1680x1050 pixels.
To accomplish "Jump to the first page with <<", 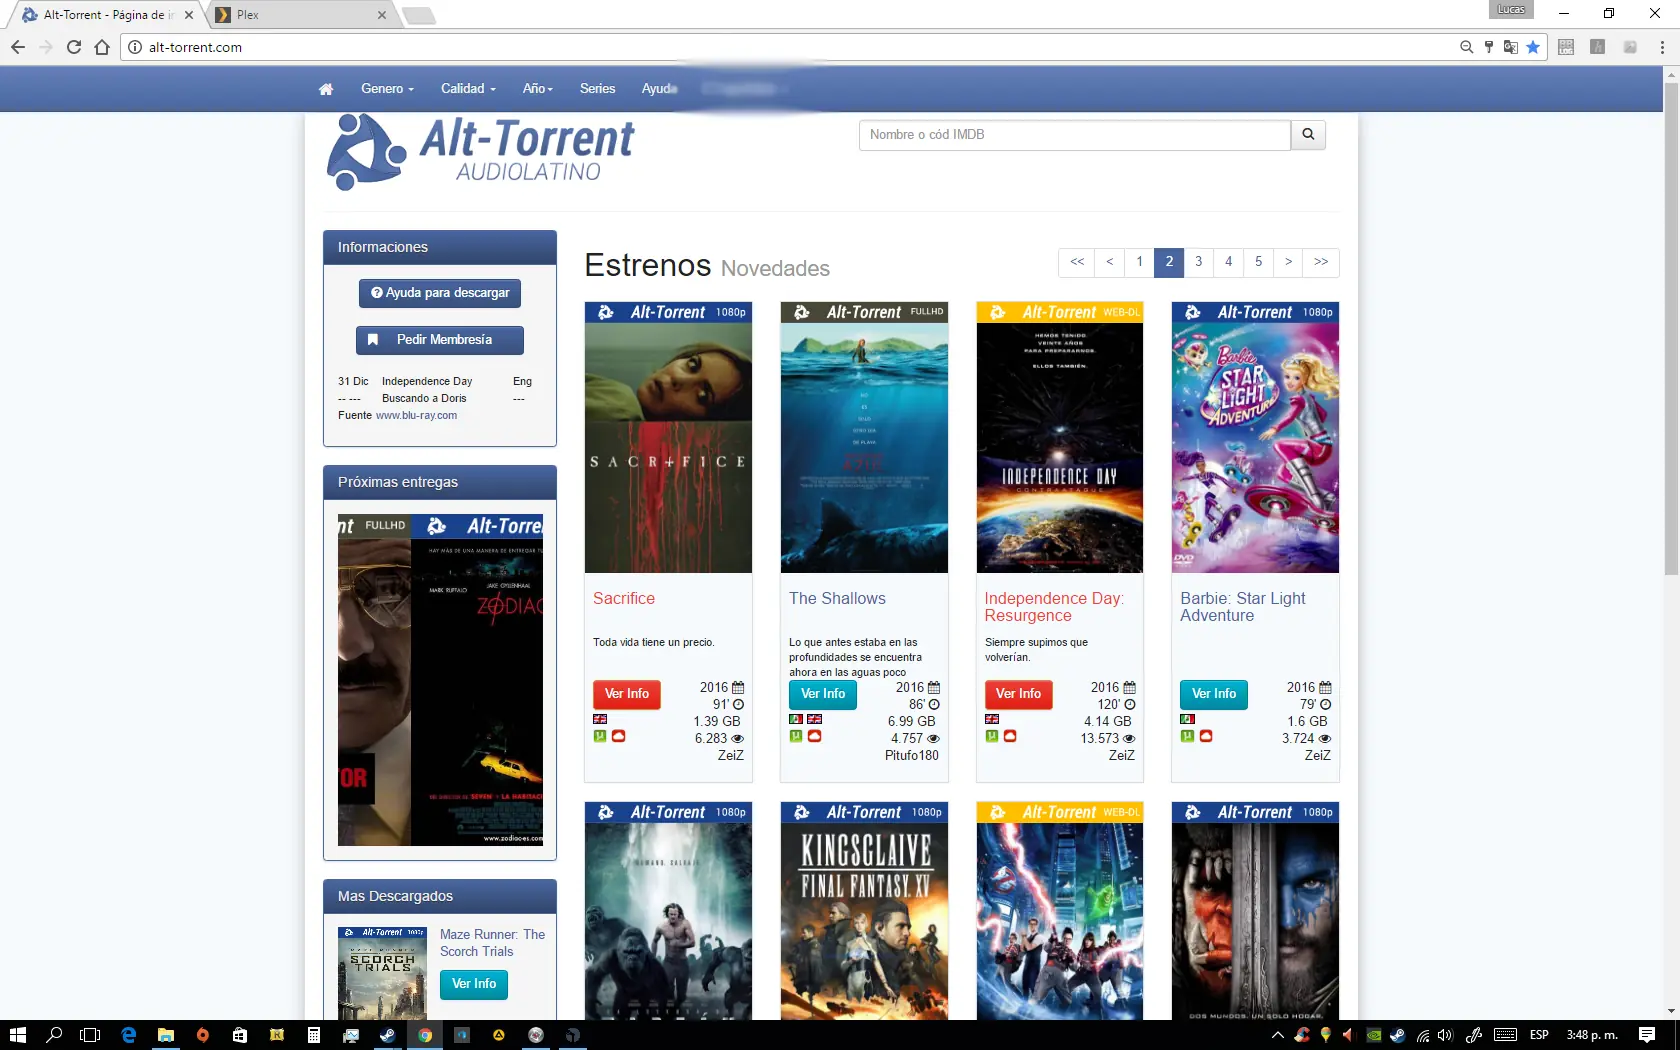I will tap(1077, 262).
